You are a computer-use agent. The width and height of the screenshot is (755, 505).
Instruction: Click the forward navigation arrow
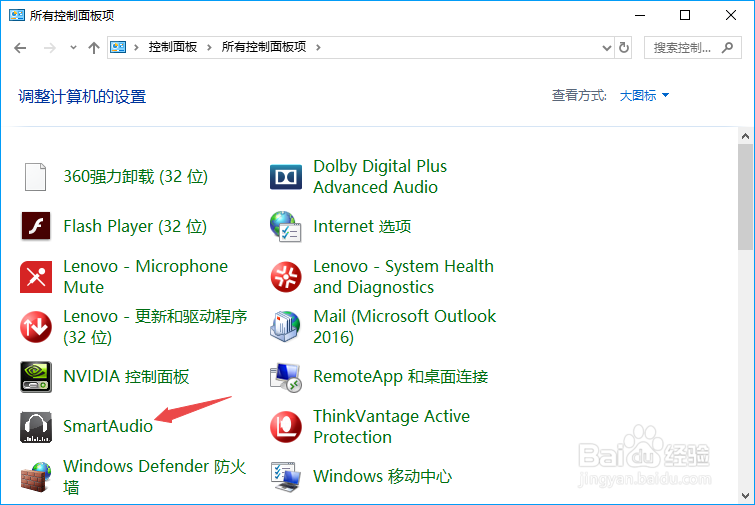50,48
